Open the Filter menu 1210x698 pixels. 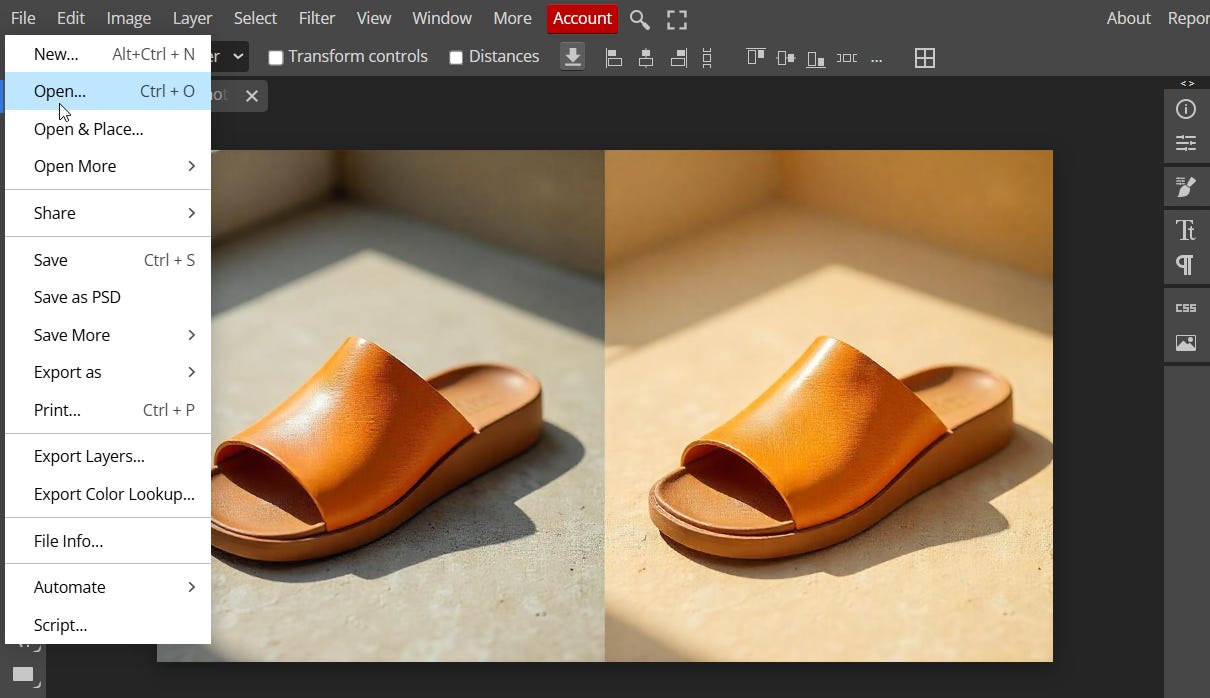pyautogui.click(x=317, y=18)
